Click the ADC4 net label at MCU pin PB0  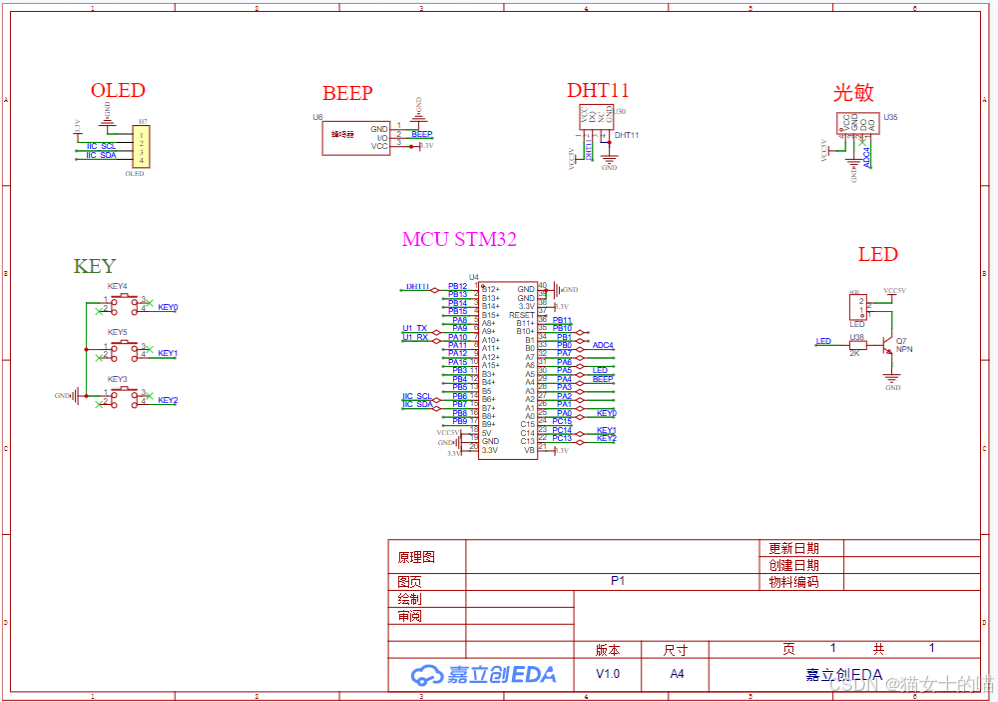603,346
